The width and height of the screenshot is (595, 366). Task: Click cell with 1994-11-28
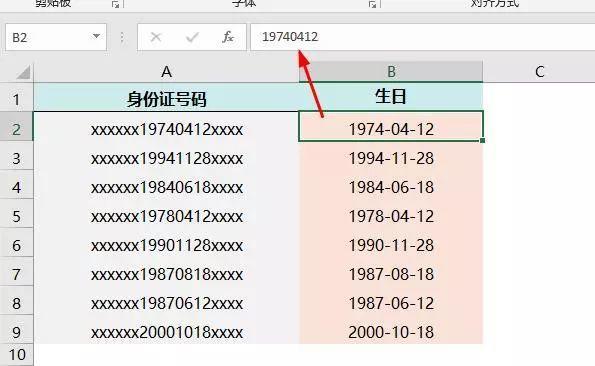[x=391, y=156]
